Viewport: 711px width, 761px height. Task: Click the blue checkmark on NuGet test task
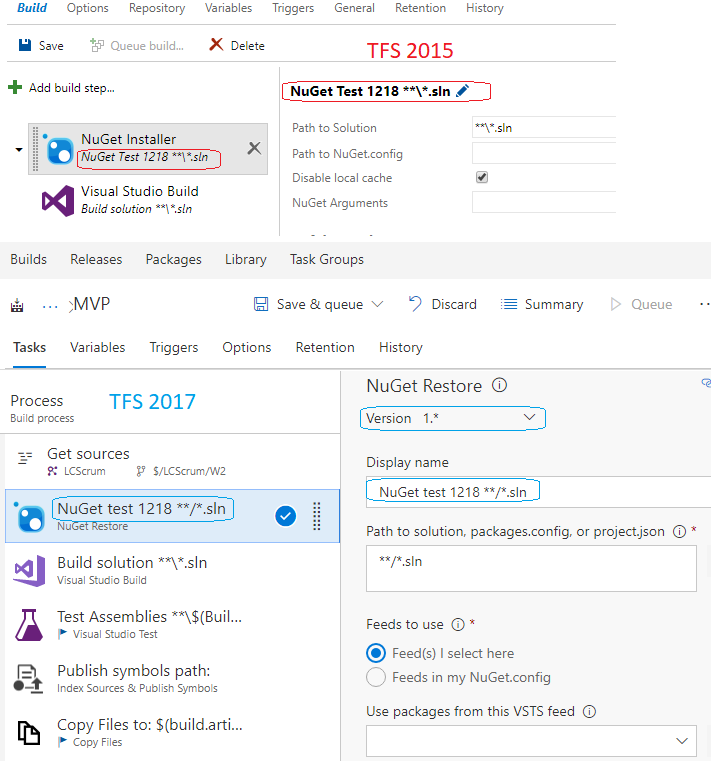pos(285,516)
